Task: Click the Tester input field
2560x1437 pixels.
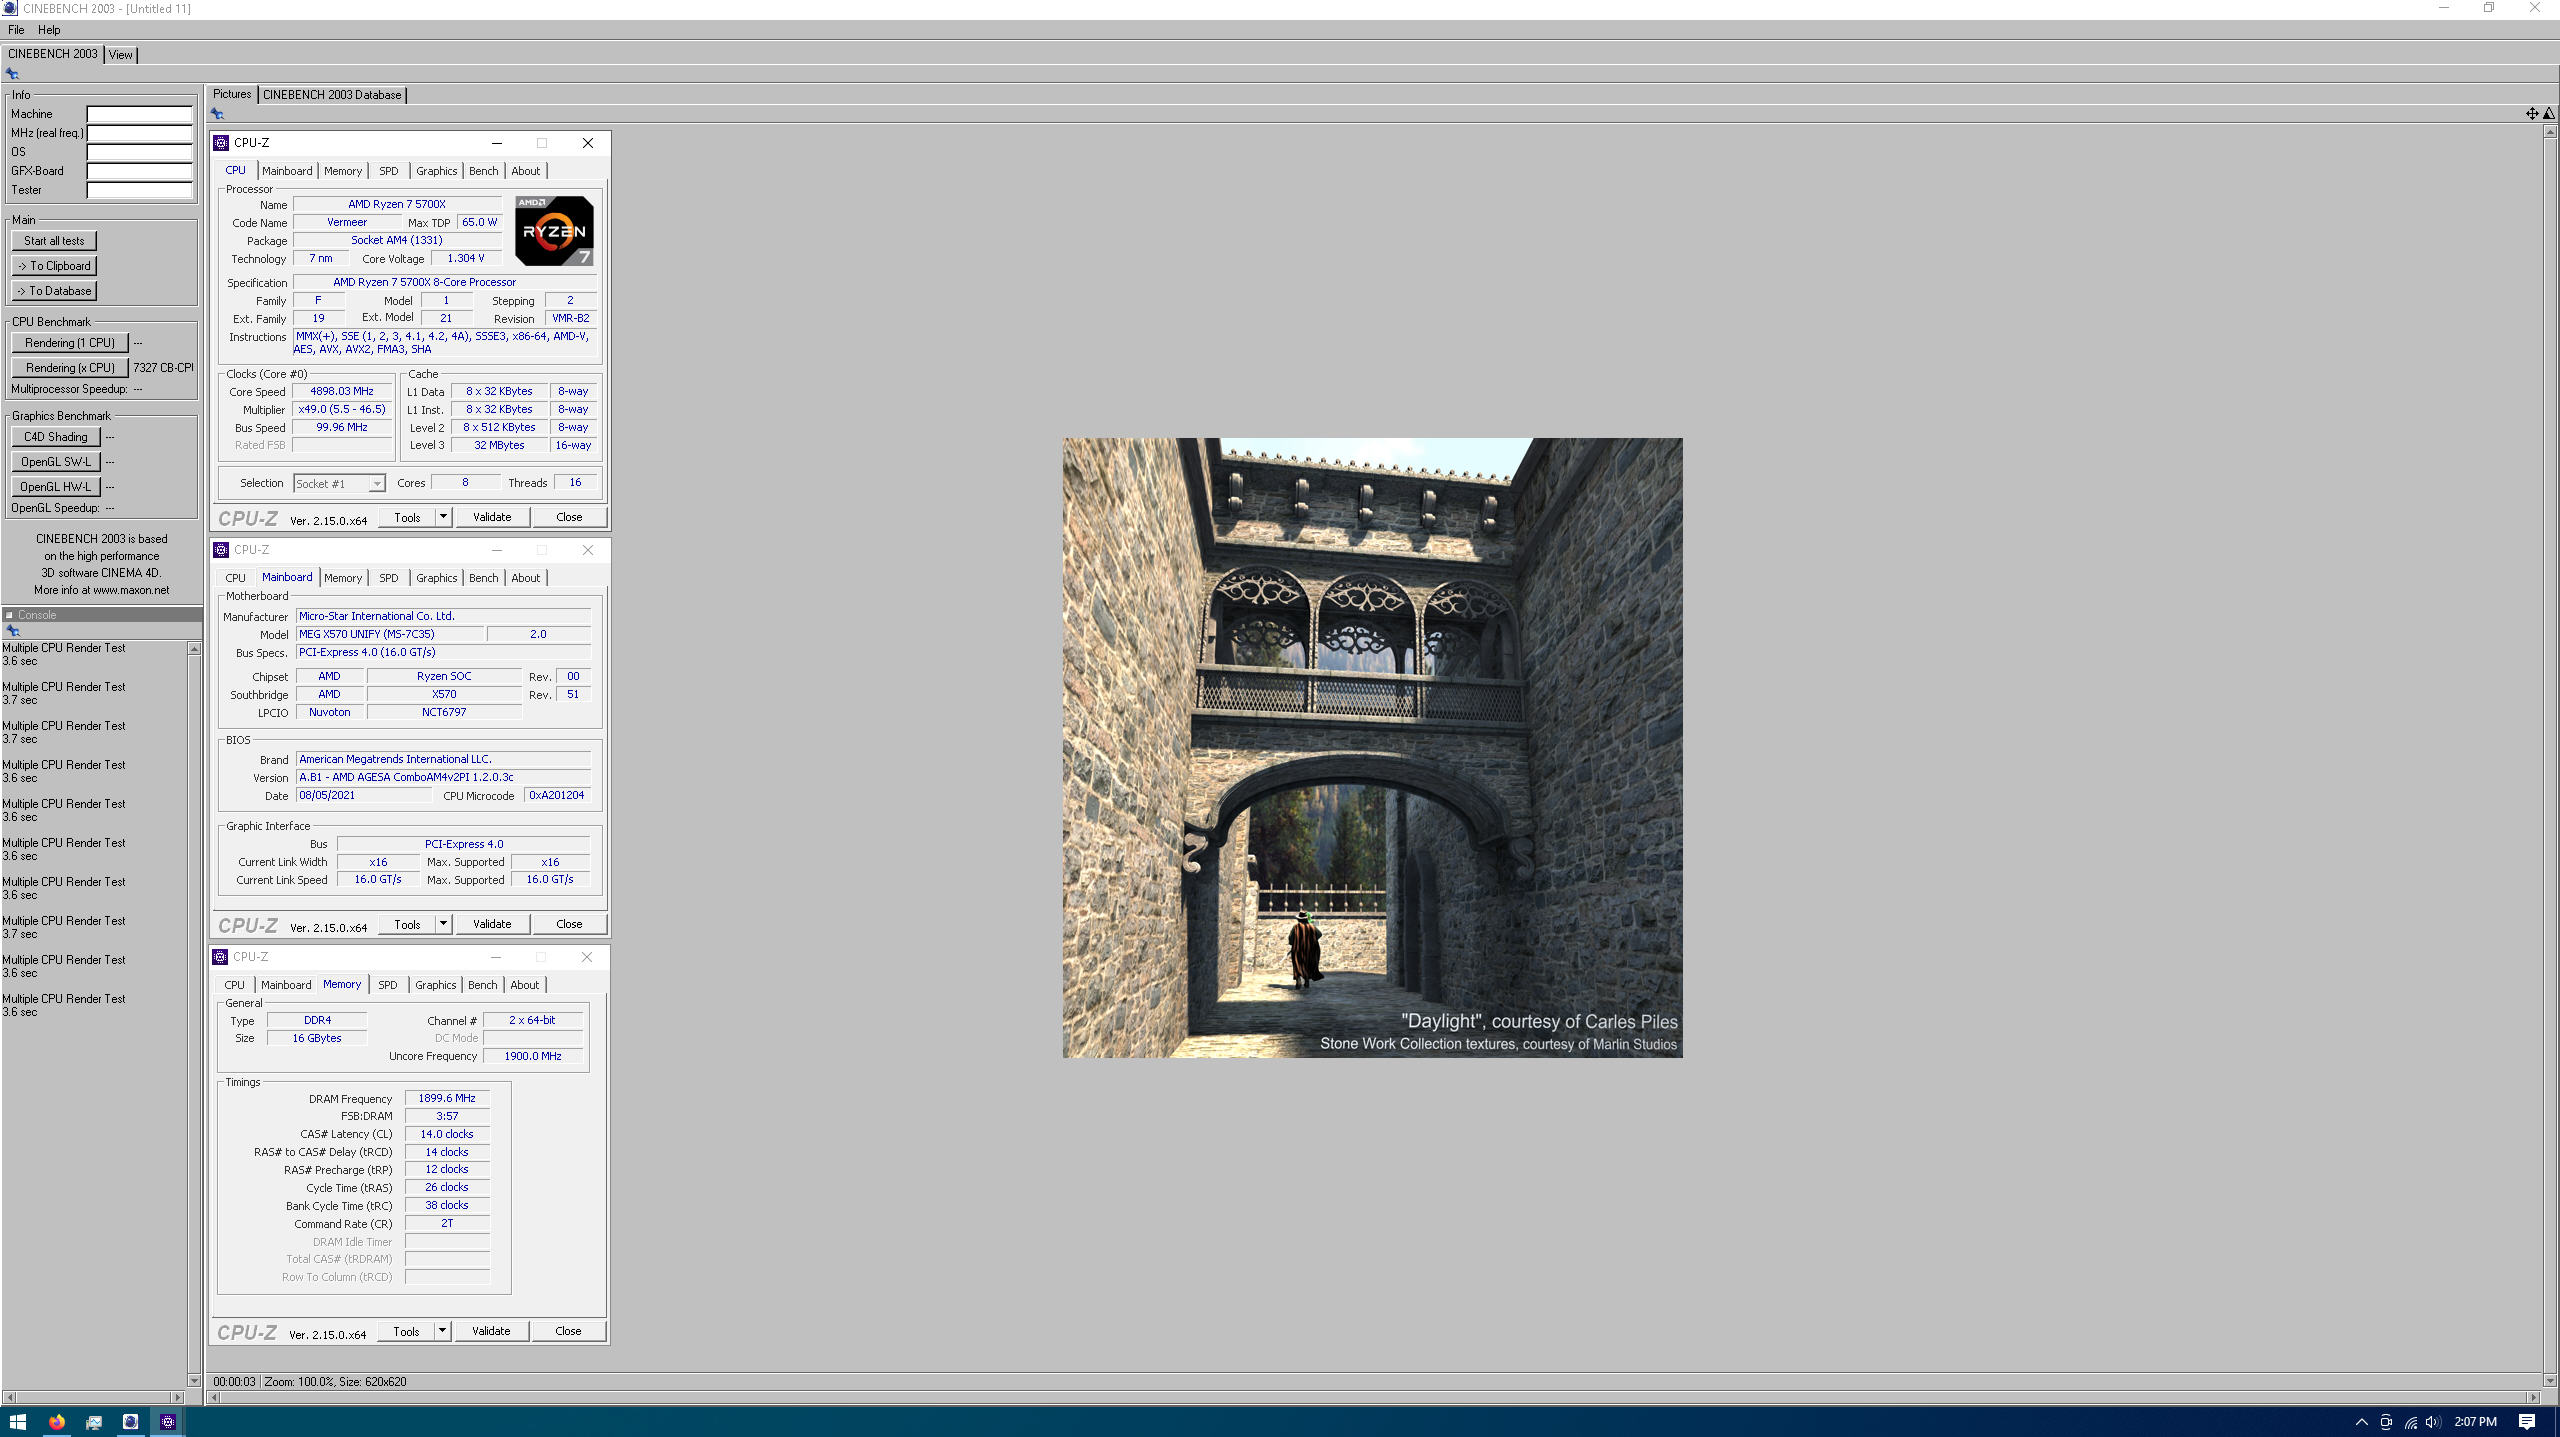Action: click(x=140, y=190)
